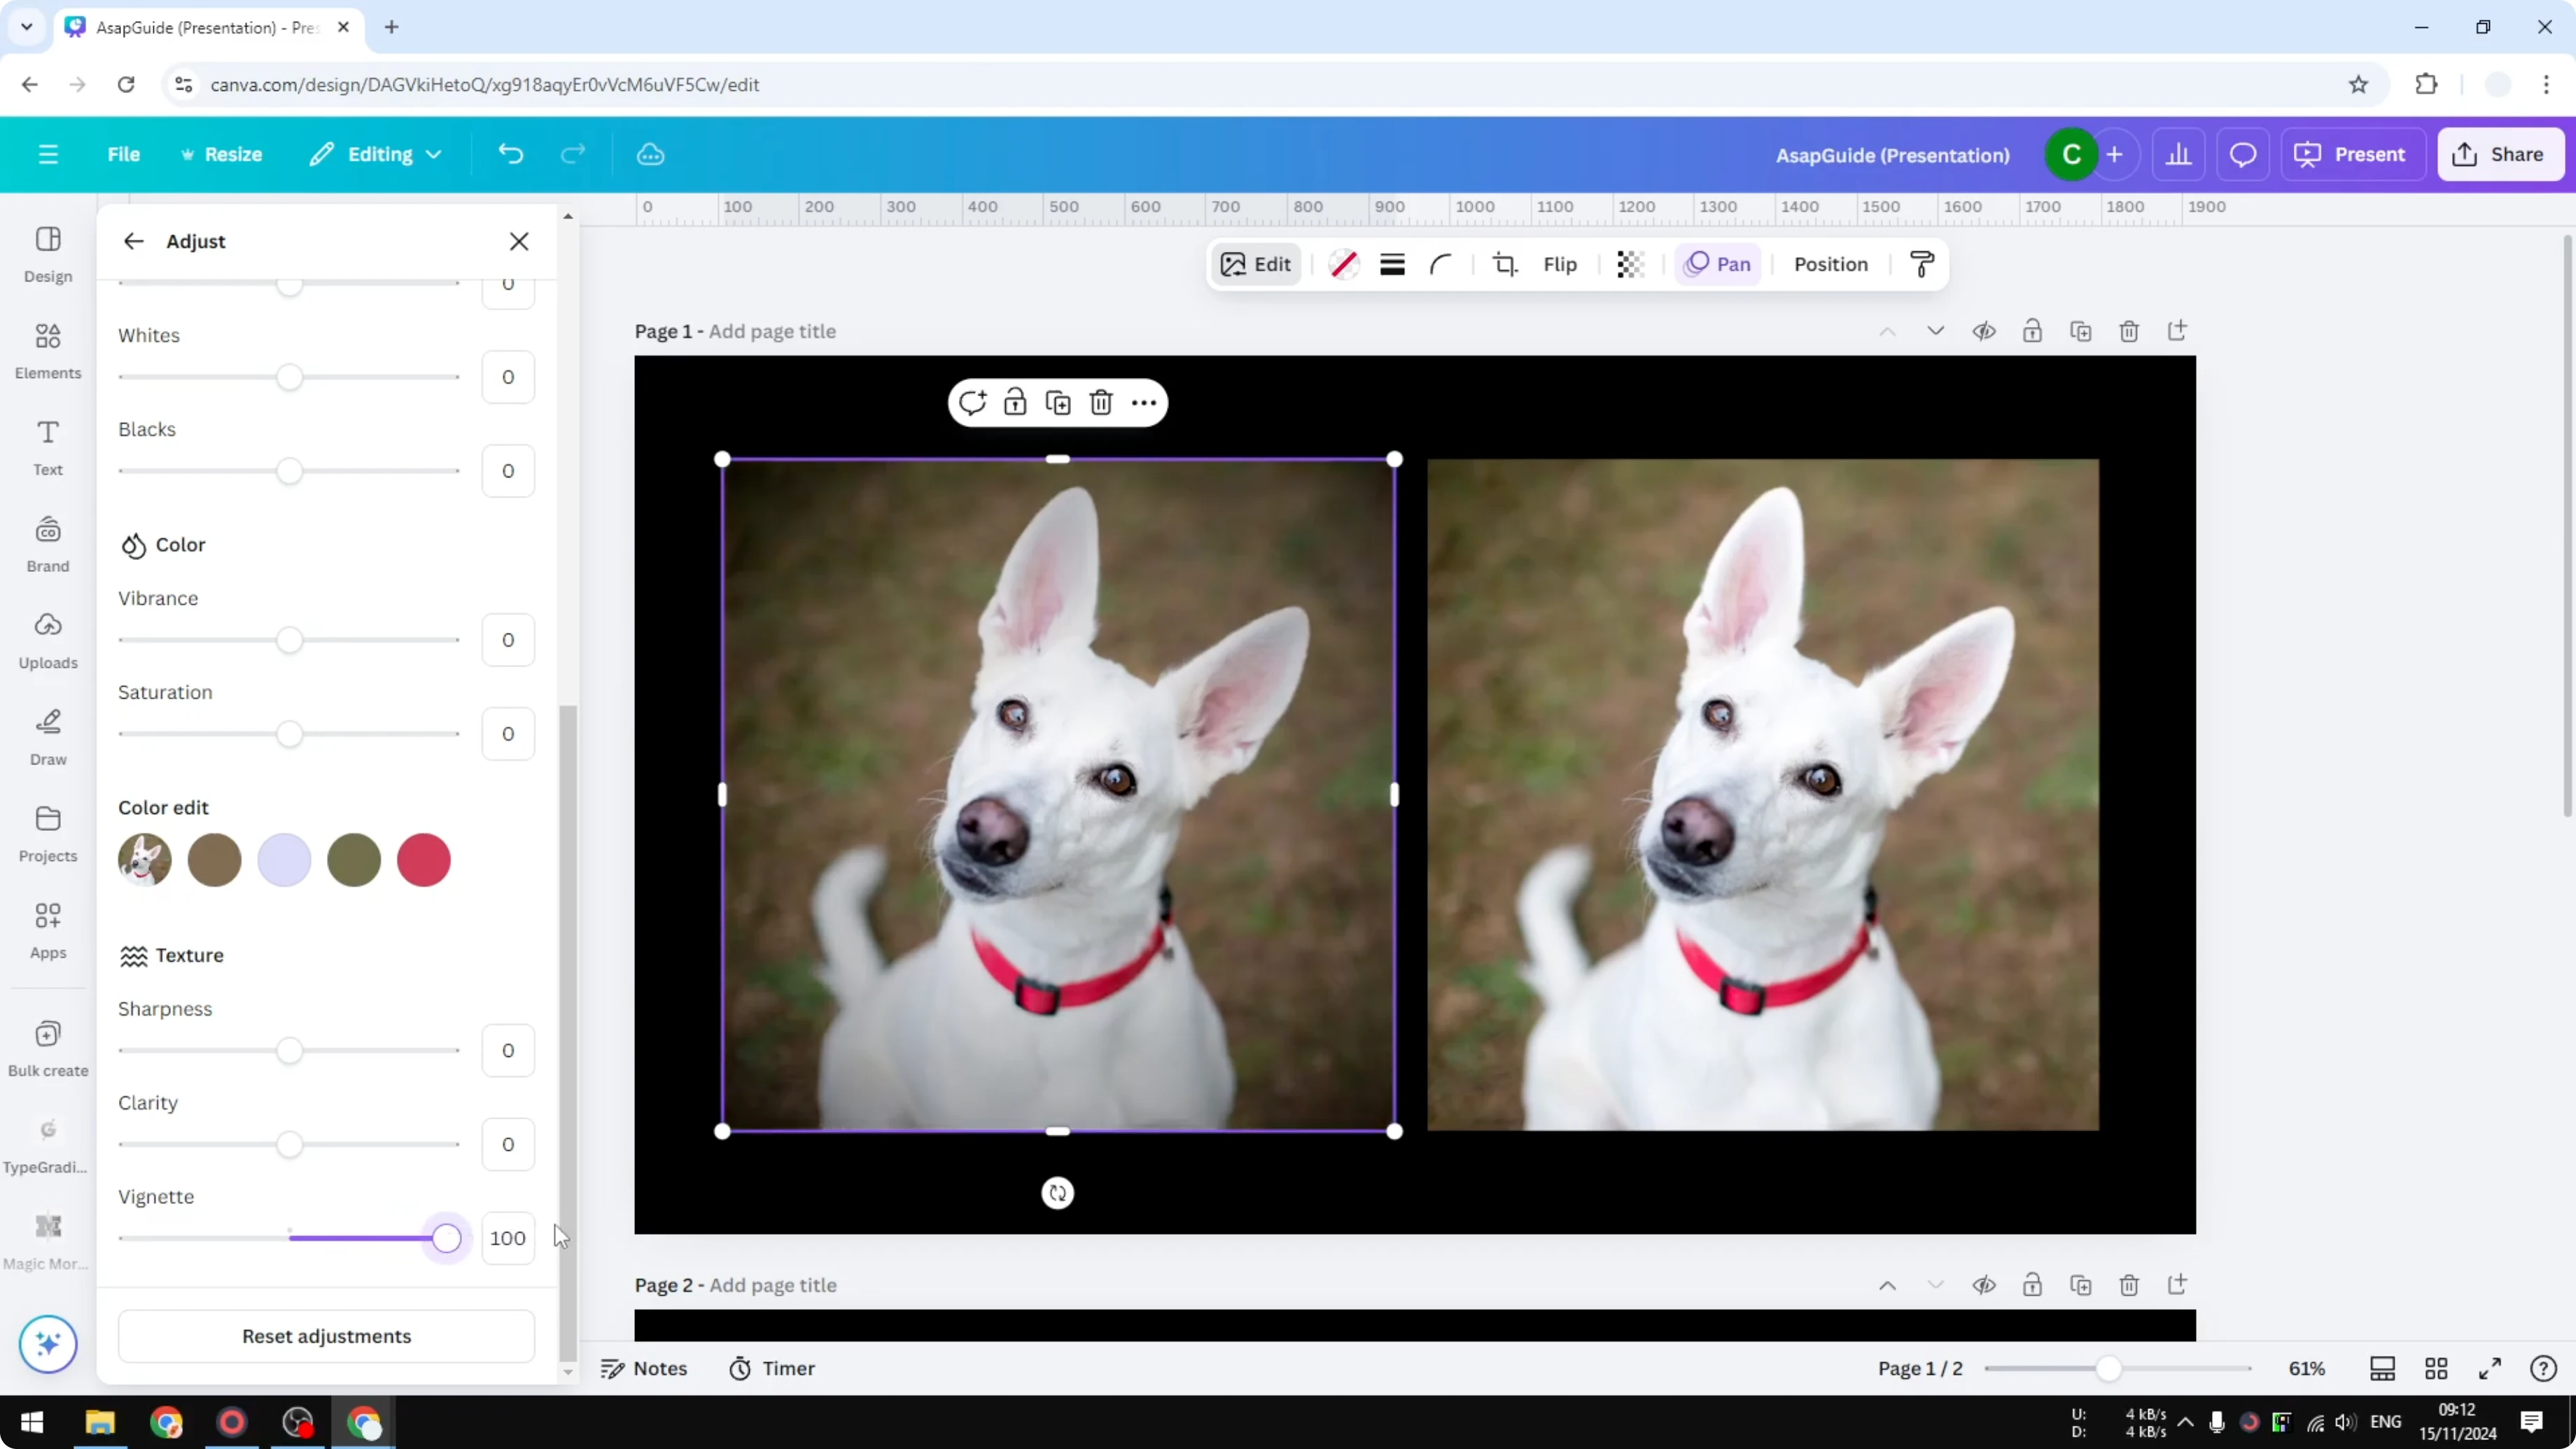Open the File menu
Viewport: 2576px width, 1449px height.
124,154
